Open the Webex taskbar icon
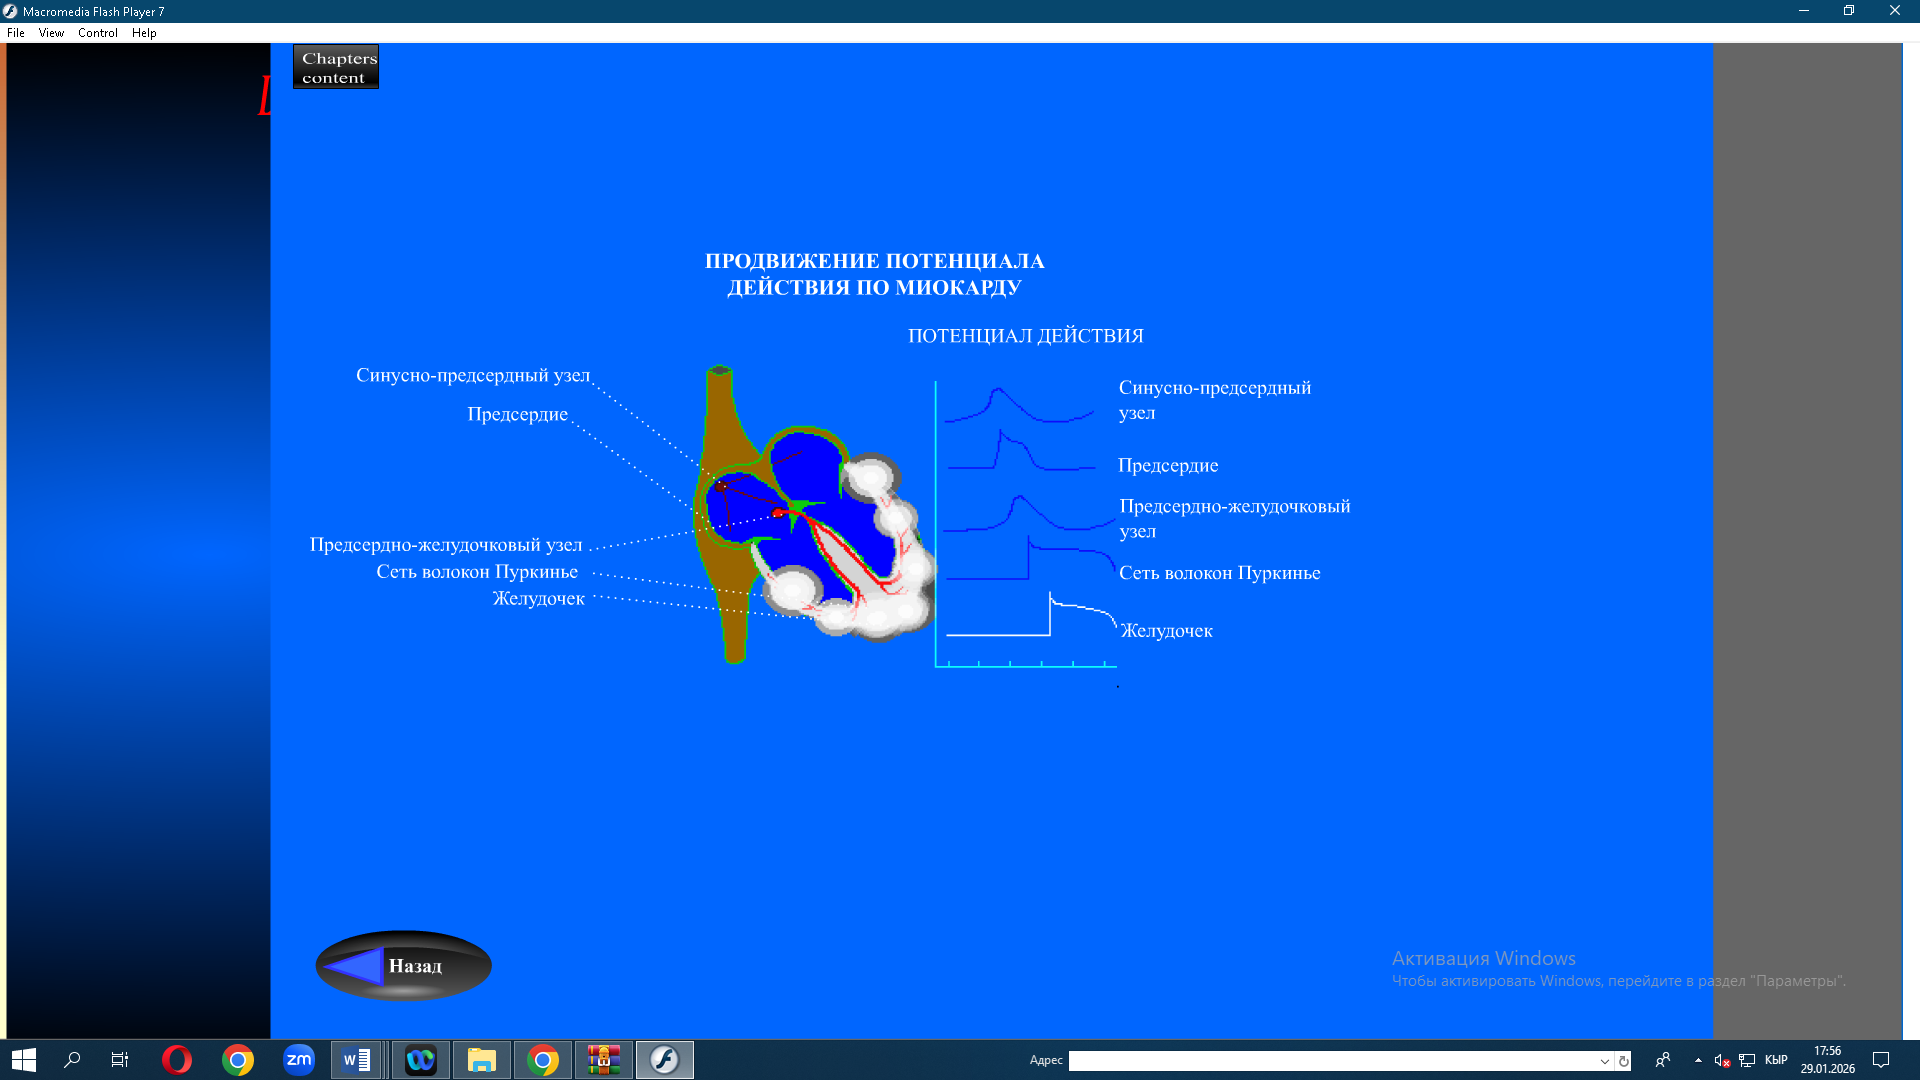1920x1080 pixels. 421,1060
